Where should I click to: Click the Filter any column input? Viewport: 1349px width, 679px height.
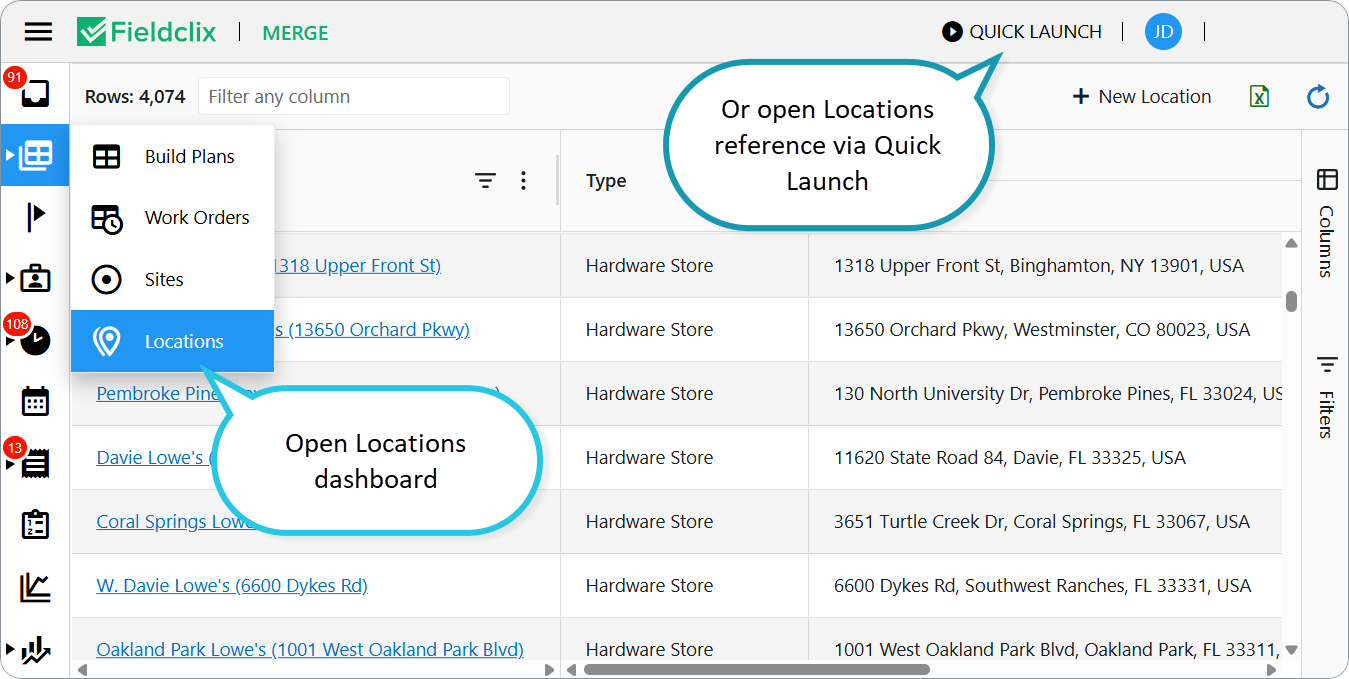click(x=354, y=97)
